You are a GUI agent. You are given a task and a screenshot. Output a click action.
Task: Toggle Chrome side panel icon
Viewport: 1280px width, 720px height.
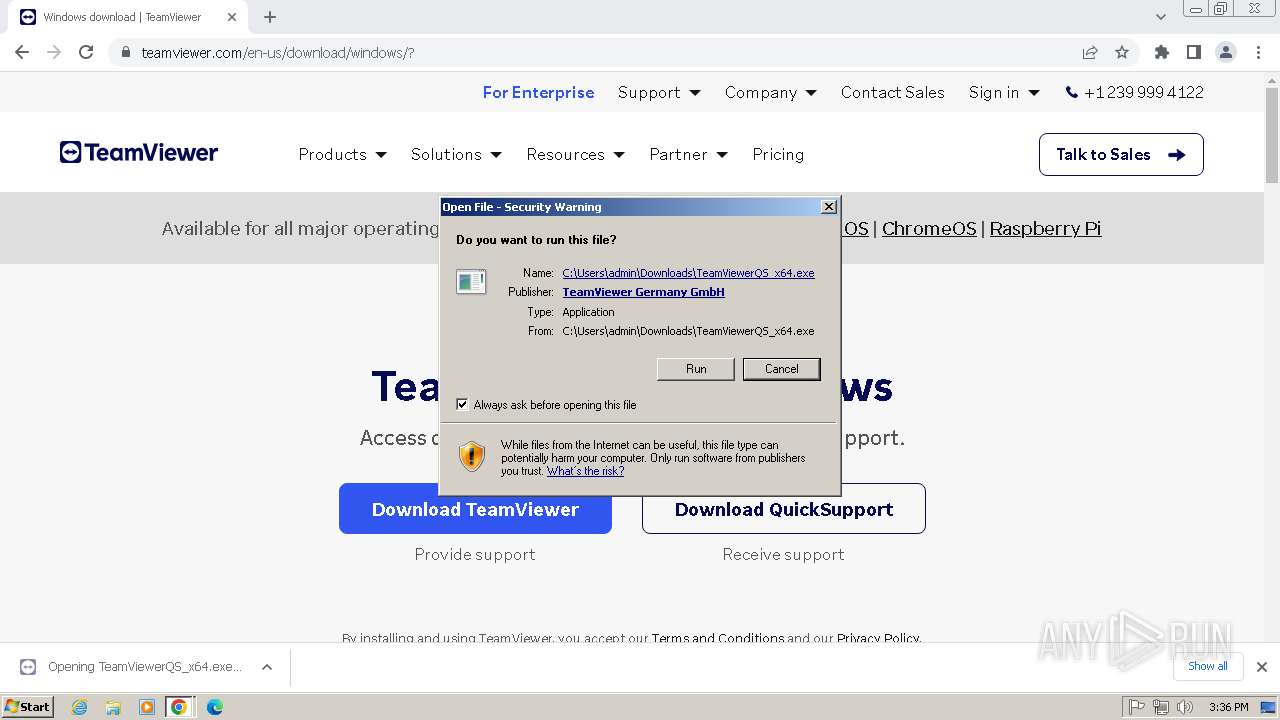pos(1193,52)
